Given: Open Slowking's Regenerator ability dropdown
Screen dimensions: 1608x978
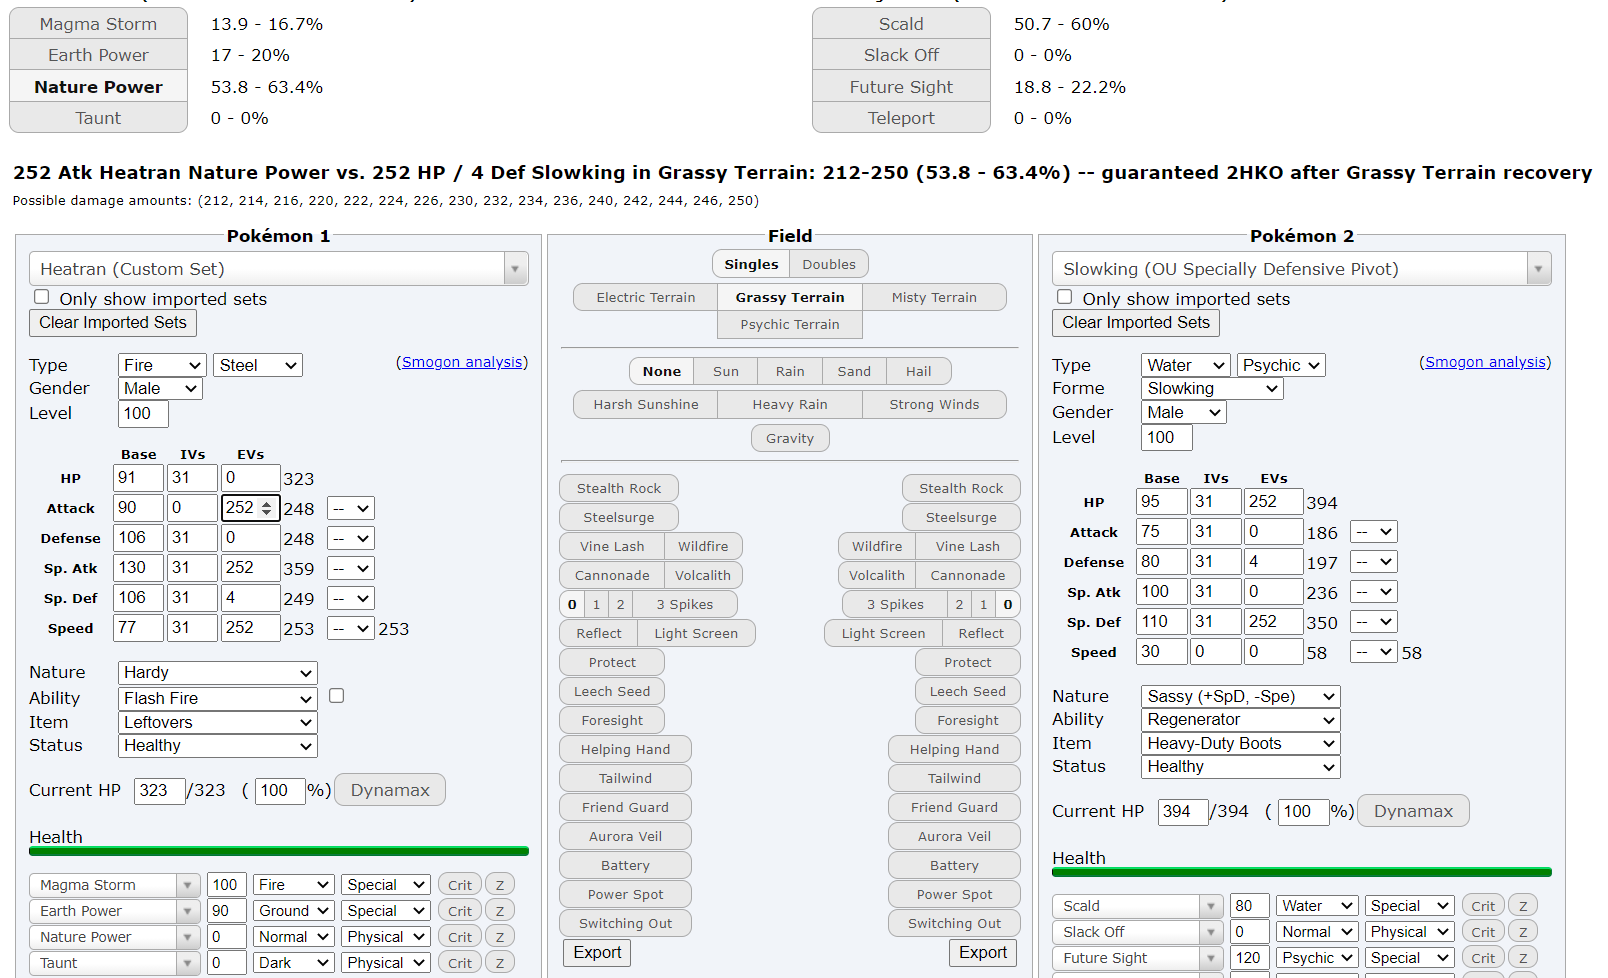Looking at the screenshot, I should click(1240, 720).
